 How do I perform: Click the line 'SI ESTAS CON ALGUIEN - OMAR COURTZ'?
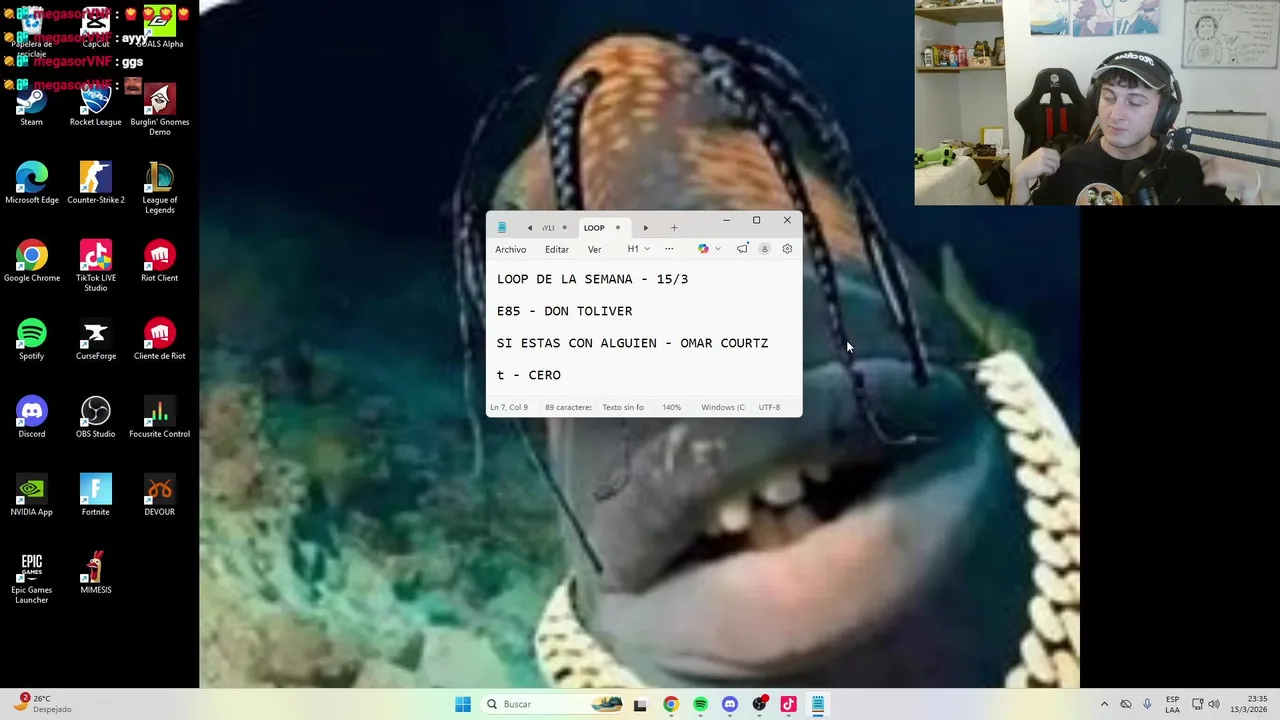click(632, 343)
